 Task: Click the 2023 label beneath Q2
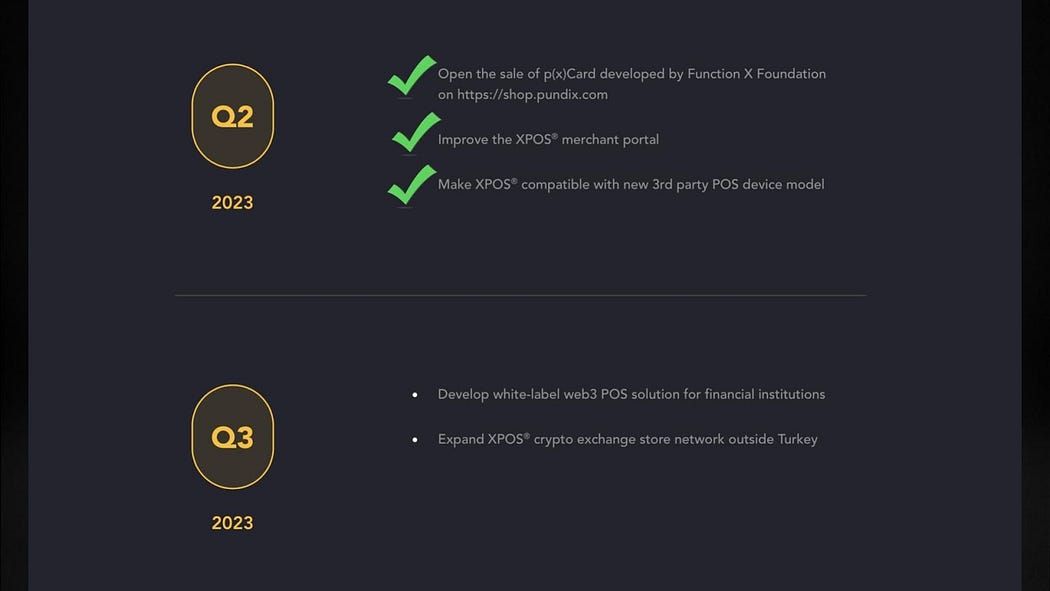point(232,203)
